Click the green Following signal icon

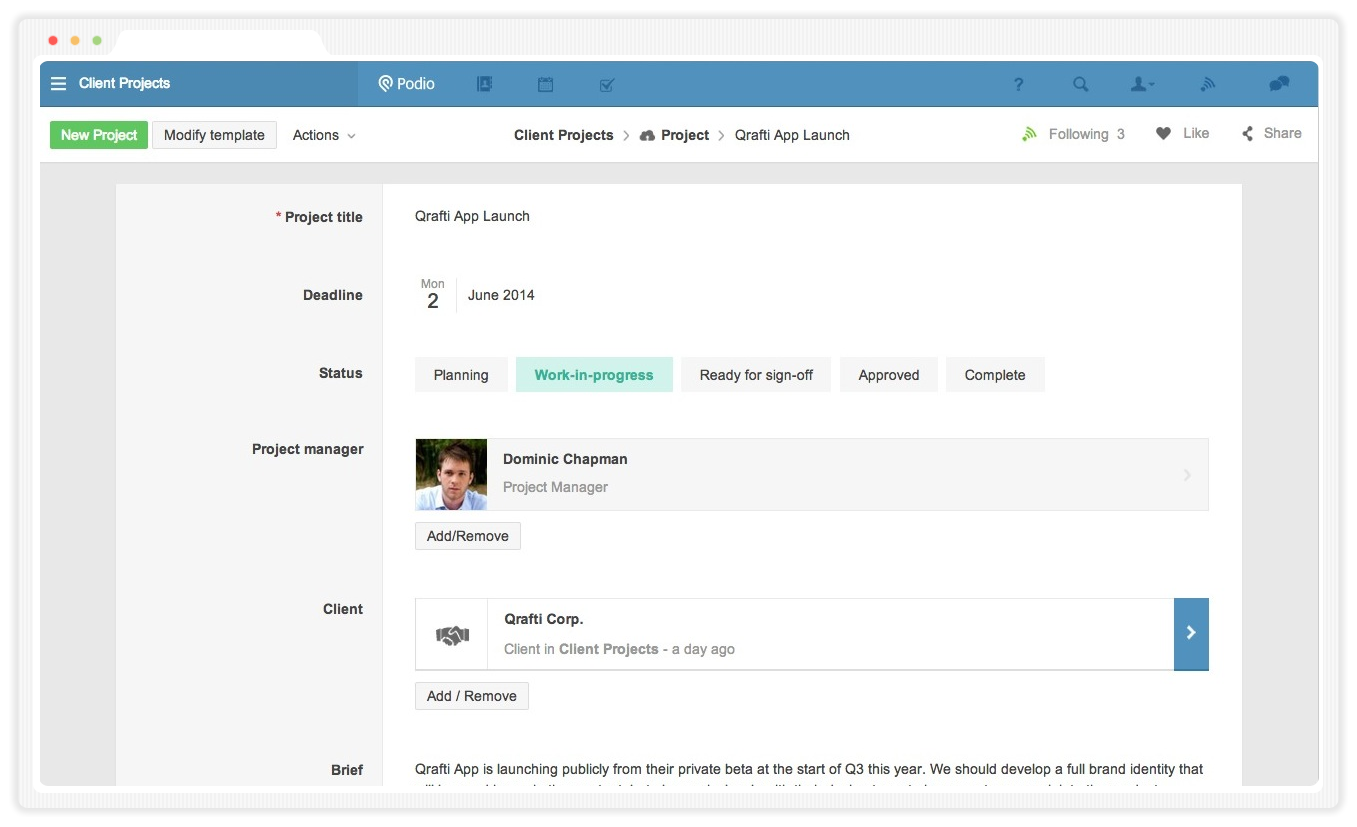pos(1029,134)
